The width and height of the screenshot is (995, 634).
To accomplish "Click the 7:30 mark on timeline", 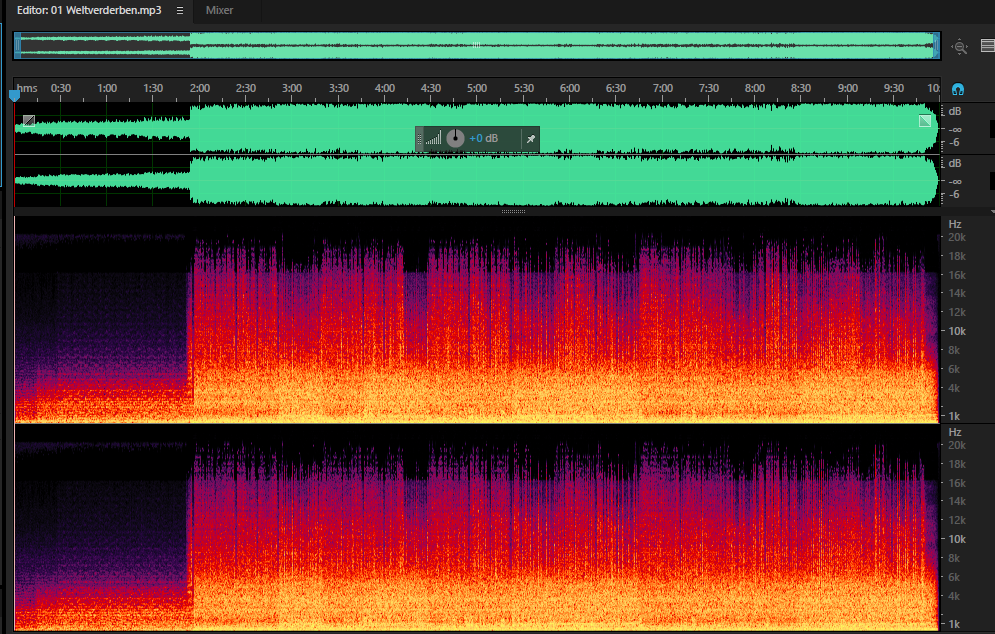I will (x=709, y=88).
